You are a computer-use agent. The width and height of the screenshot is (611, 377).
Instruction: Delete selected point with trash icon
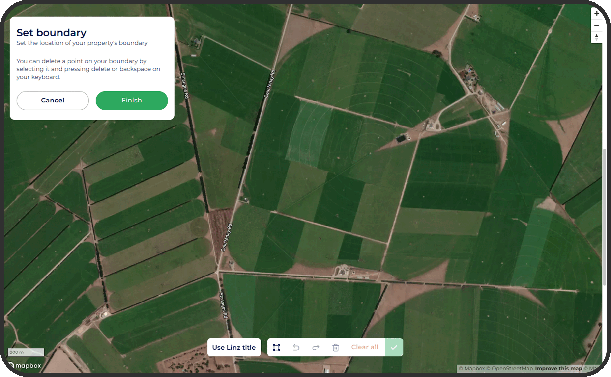click(336, 347)
